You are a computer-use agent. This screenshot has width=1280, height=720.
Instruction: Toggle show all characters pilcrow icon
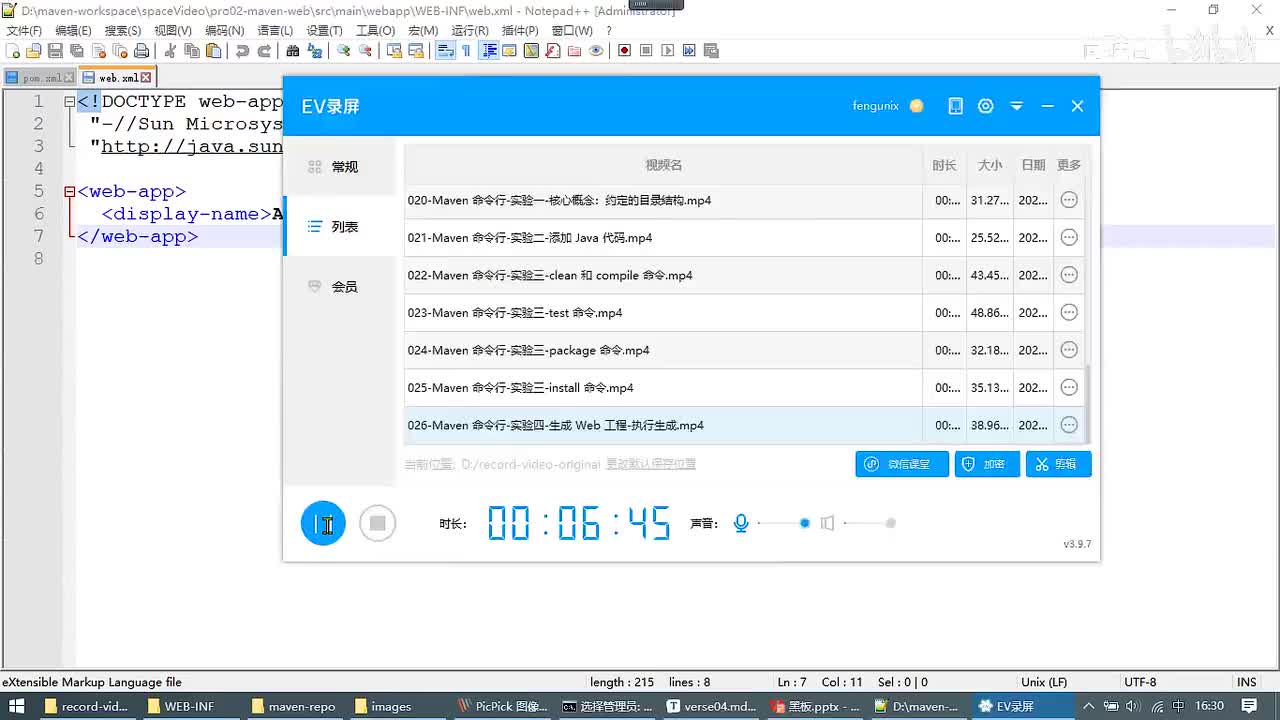tap(466, 51)
